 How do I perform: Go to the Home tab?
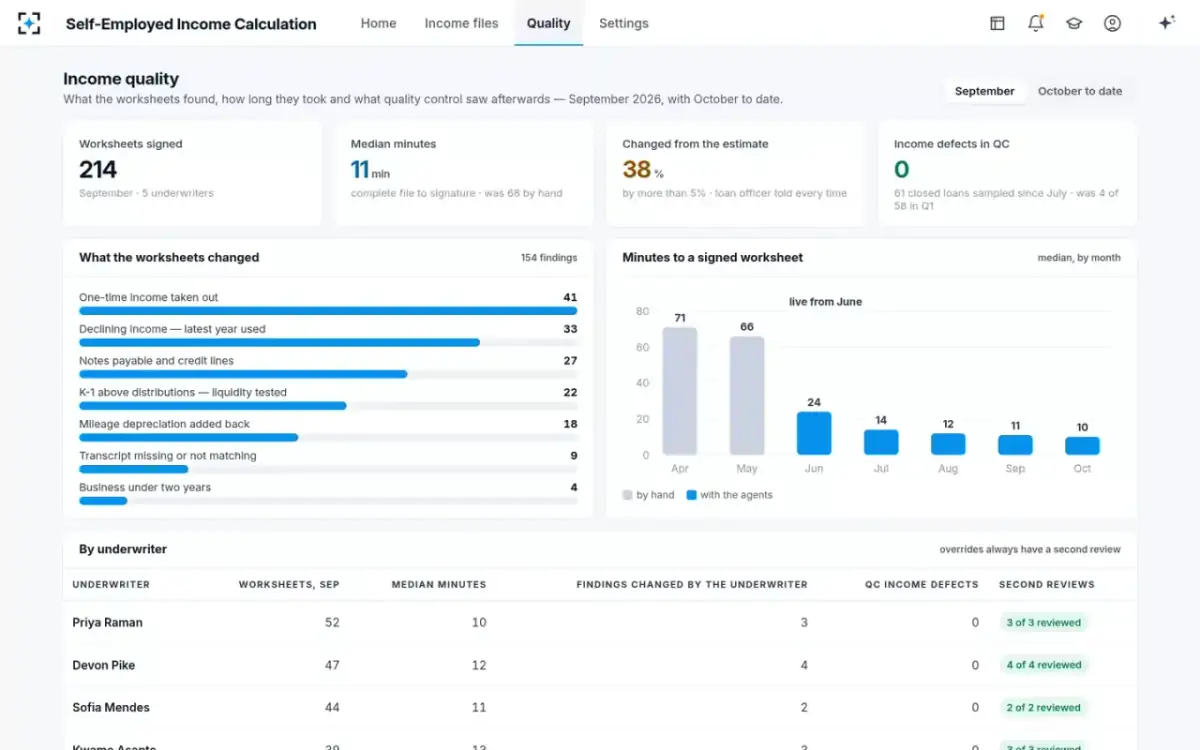tap(378, 23)
